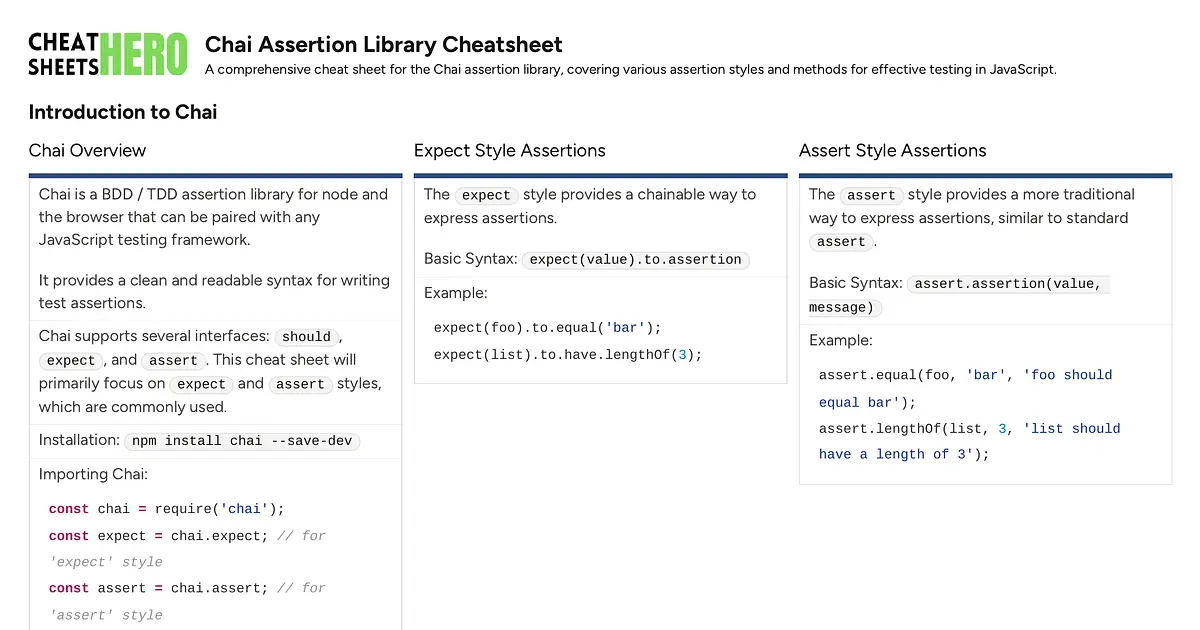Click the assert.assertion(value, message) syntax chip
Viewport: 1200px width, 630px height.
pos(1008,283)
